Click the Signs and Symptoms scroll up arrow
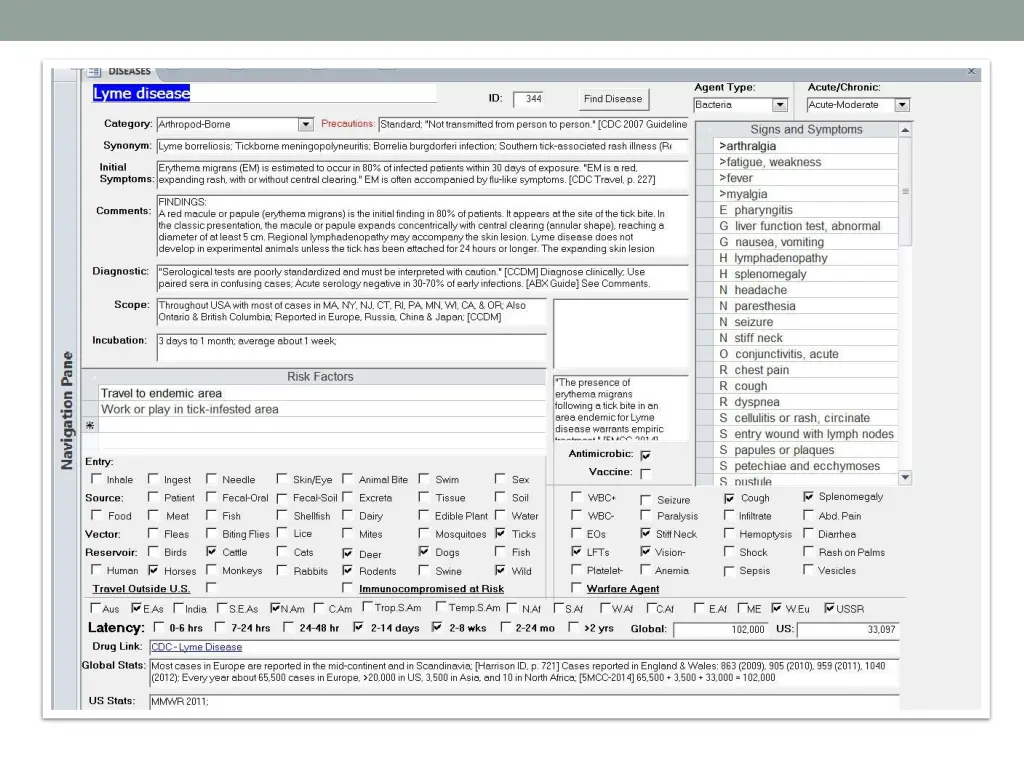The height and width of the screenshot is (768, 1024). 905,130
